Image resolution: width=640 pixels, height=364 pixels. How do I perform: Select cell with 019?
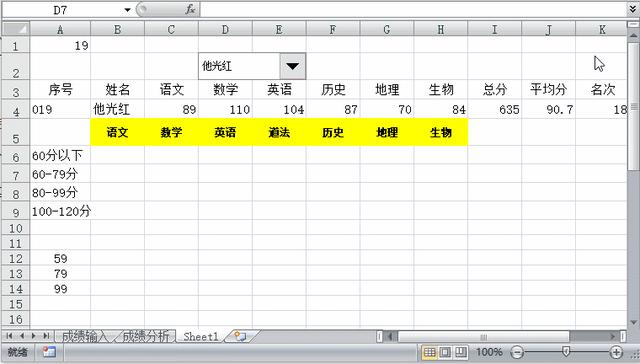[x=60, y=109]
